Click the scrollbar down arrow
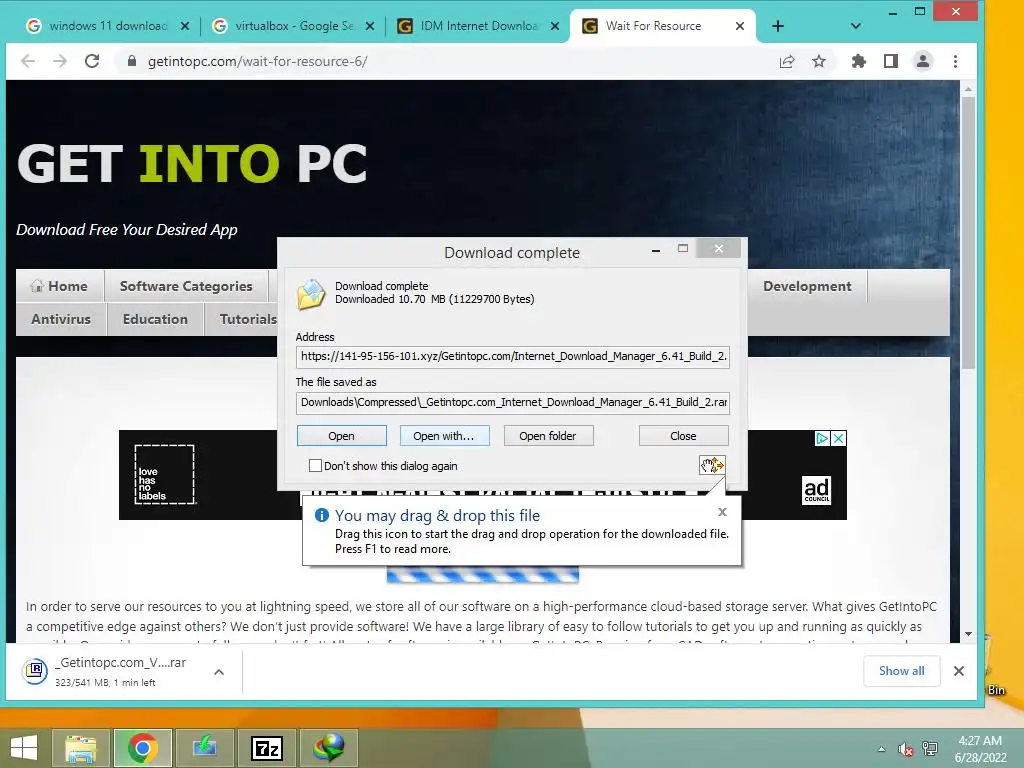The image size is (1024, 768). 968,634
